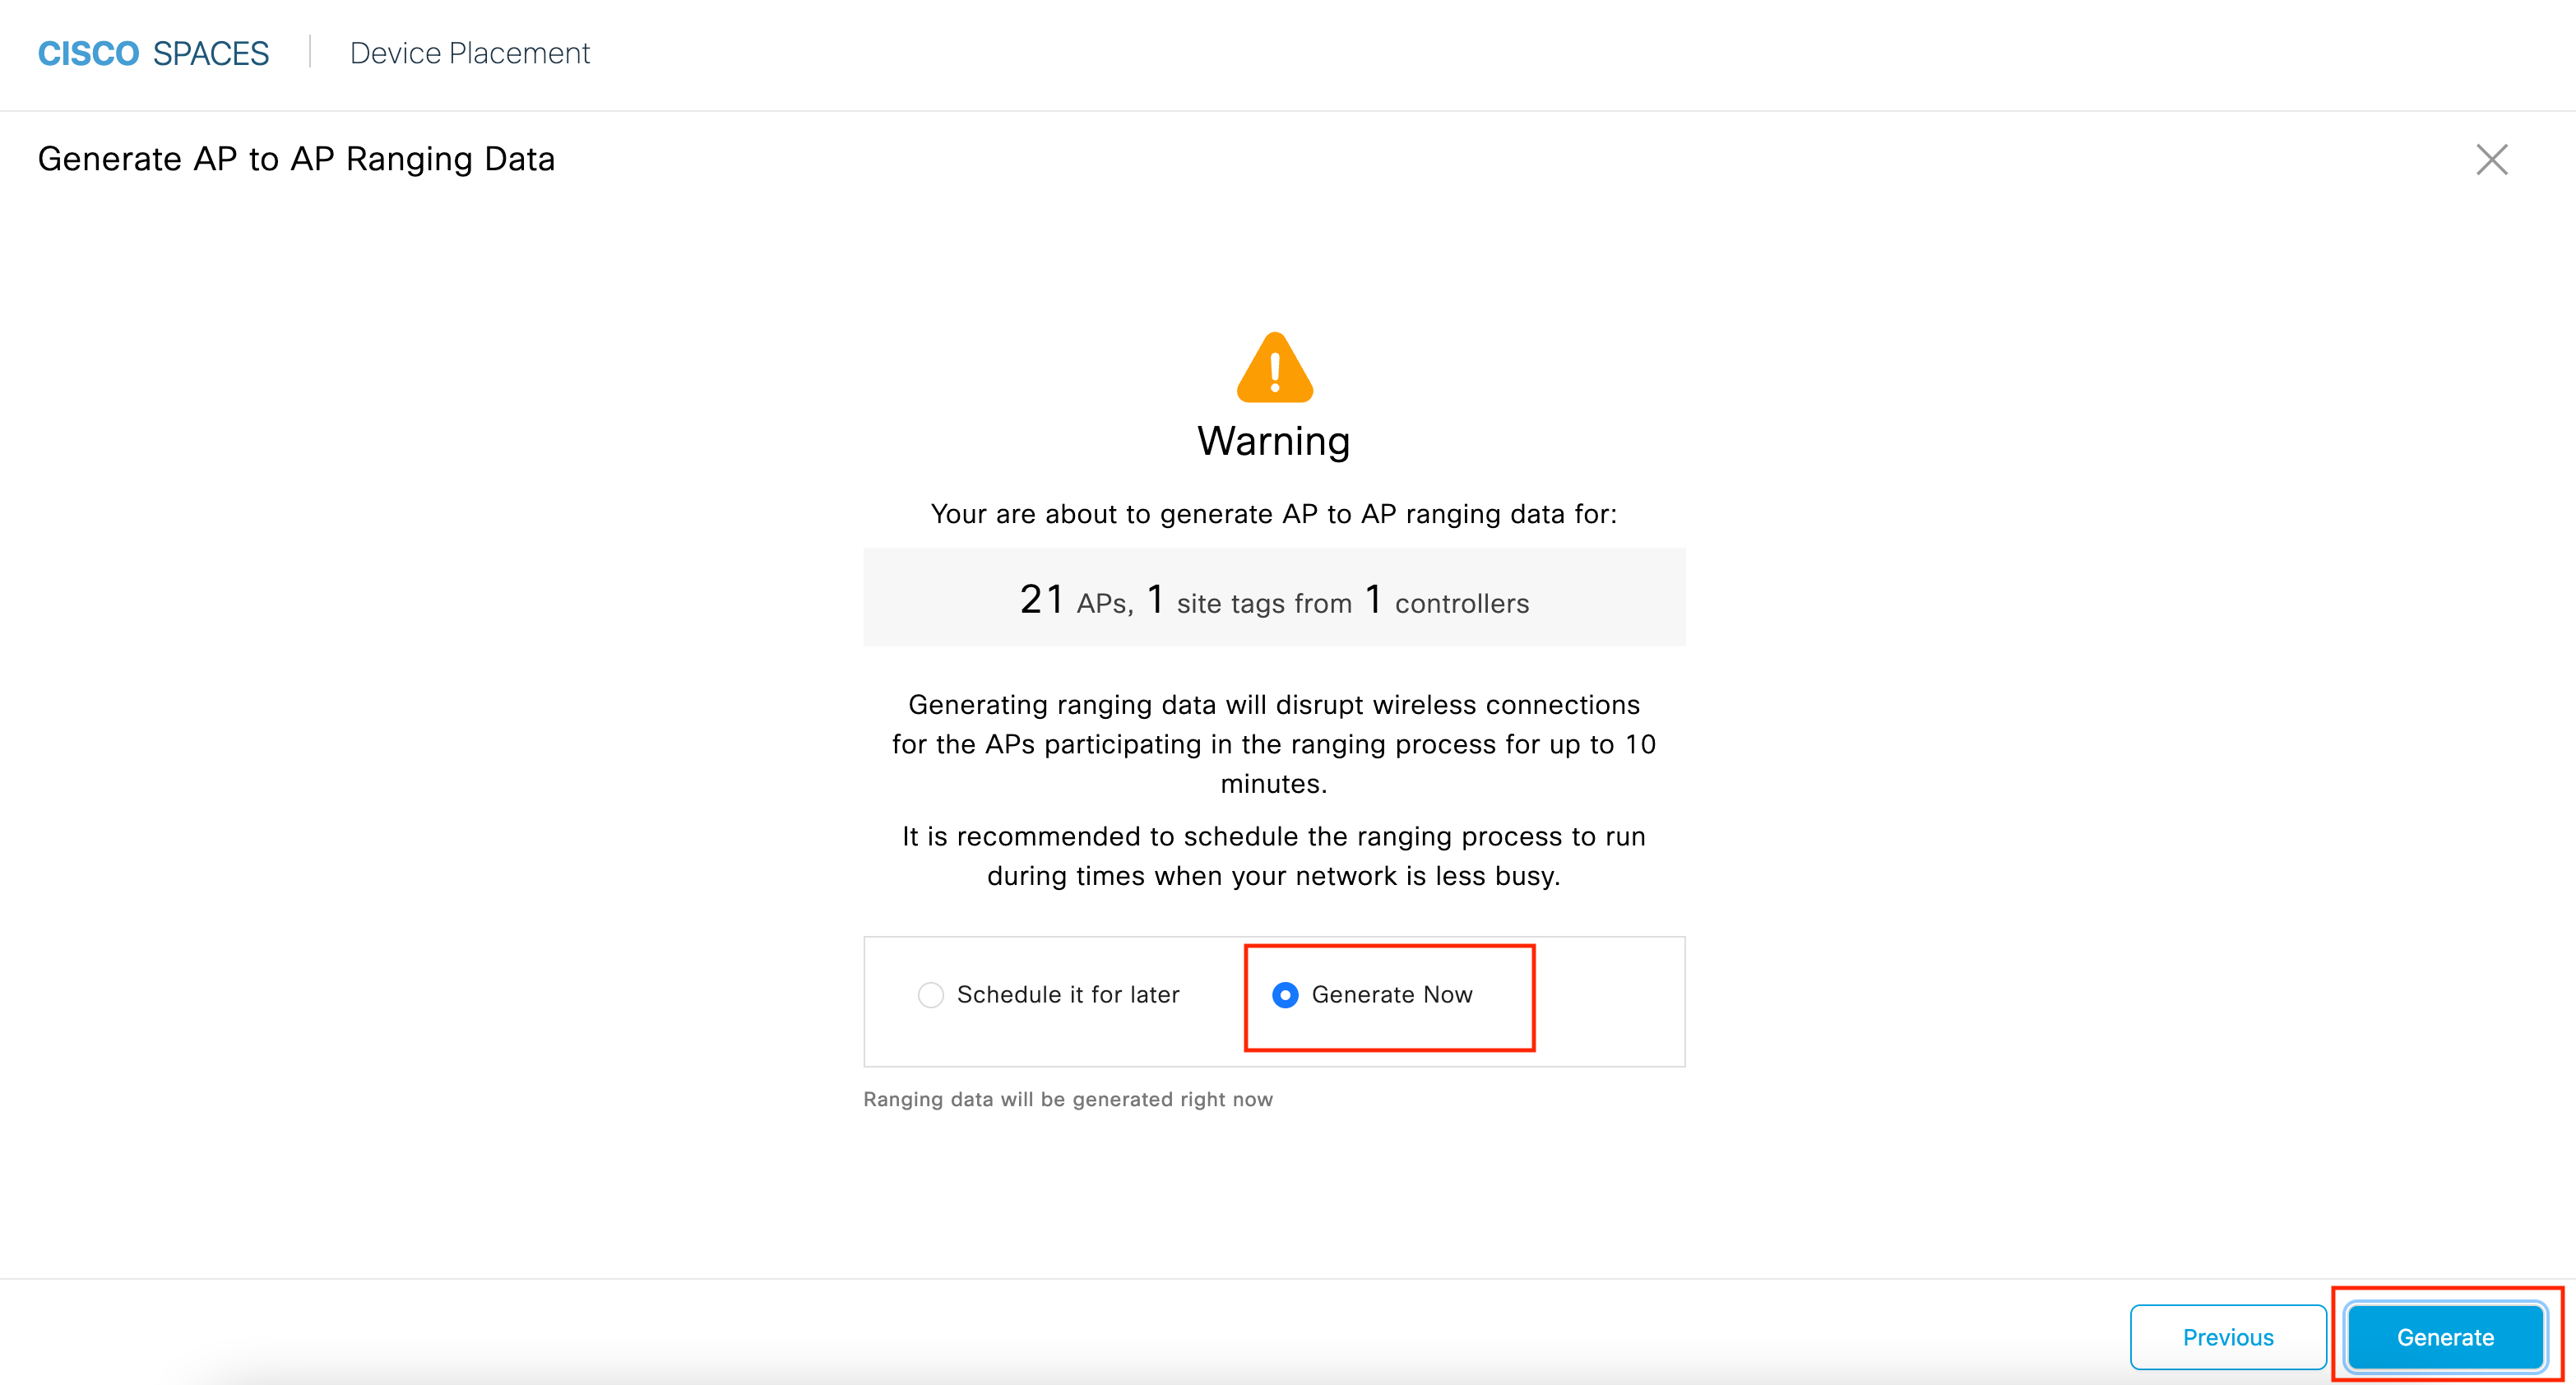Screen dimensions: 2576x1385
Task: Click the 'Generate Now' label text
Action: click(1391, 995)
